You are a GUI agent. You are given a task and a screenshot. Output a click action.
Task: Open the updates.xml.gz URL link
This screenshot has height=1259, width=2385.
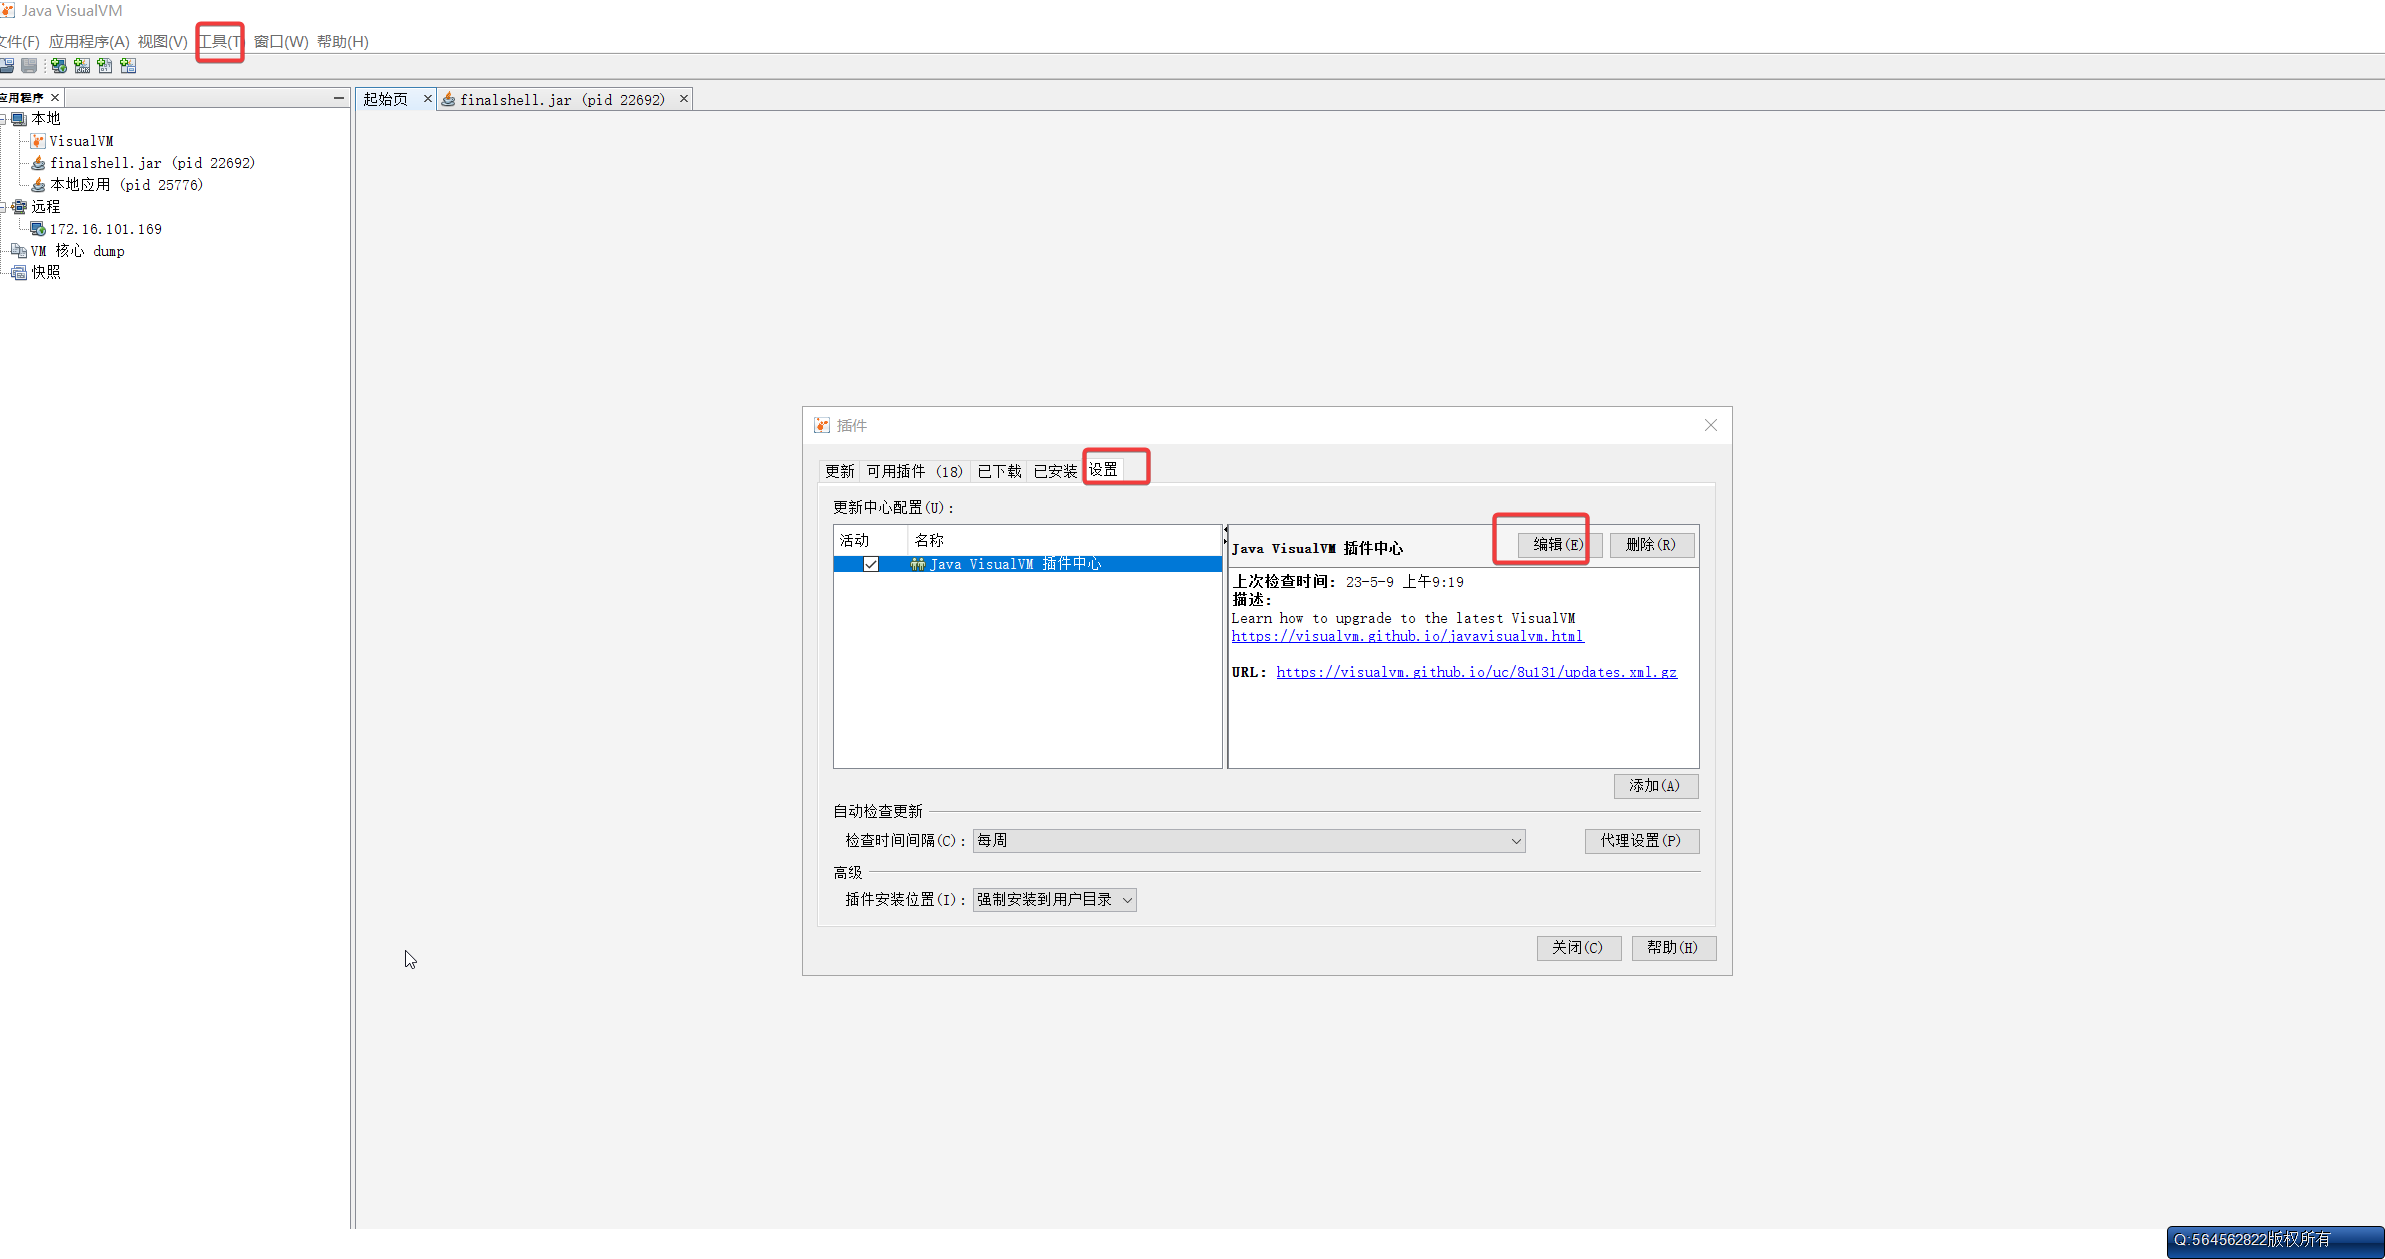[x=1476, y=673]
